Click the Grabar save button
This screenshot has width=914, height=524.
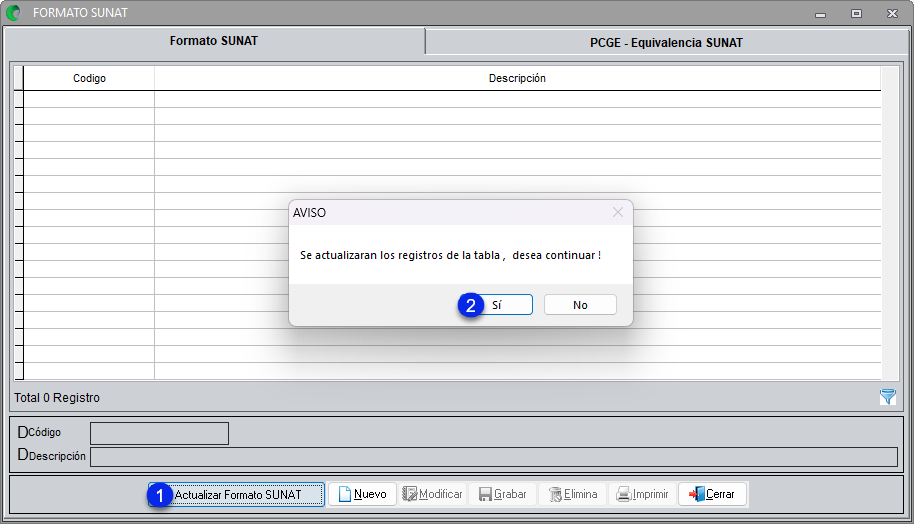(x=502, y=494)
